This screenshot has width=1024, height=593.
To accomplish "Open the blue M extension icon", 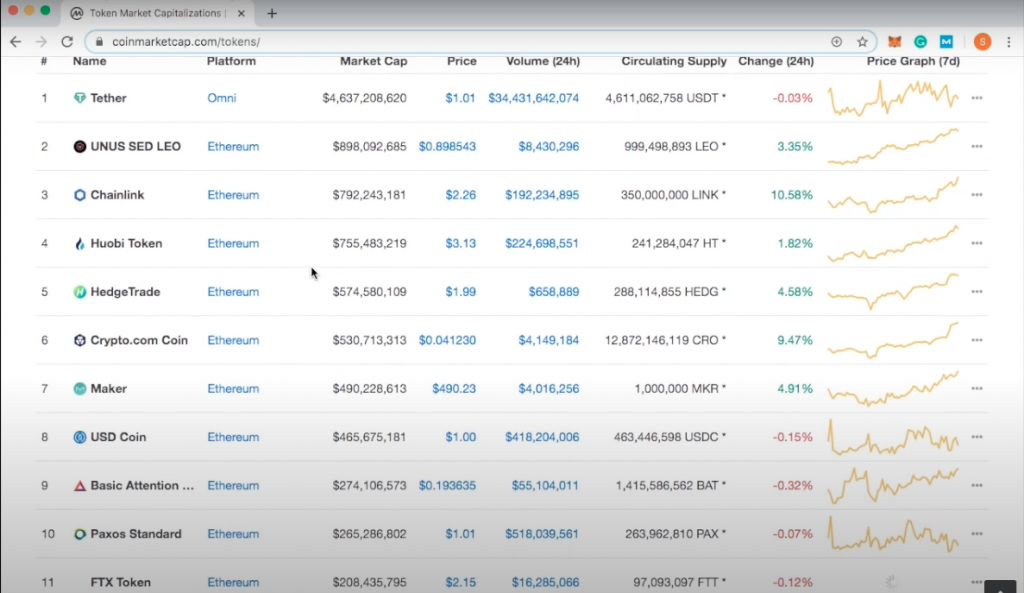I will click(946, 42).
